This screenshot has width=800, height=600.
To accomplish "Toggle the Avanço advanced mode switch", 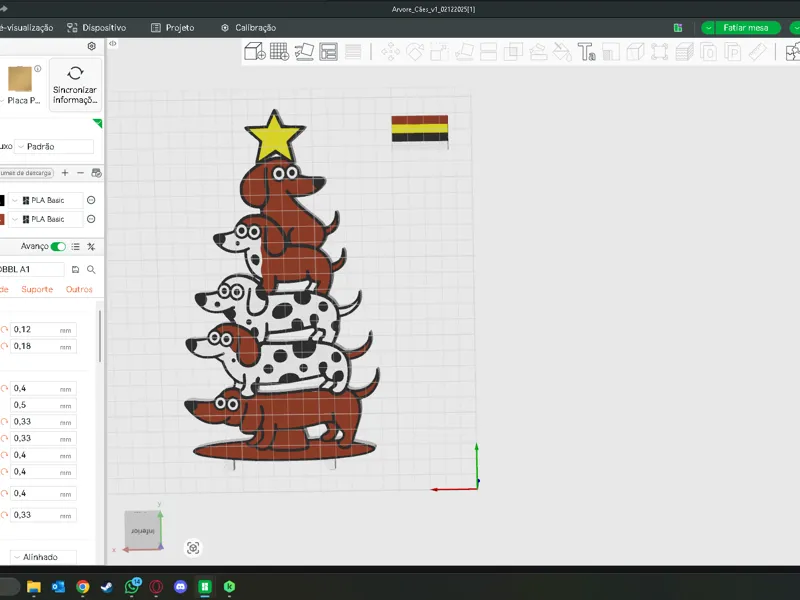I will pyautogui.click(x=58, y=246).
